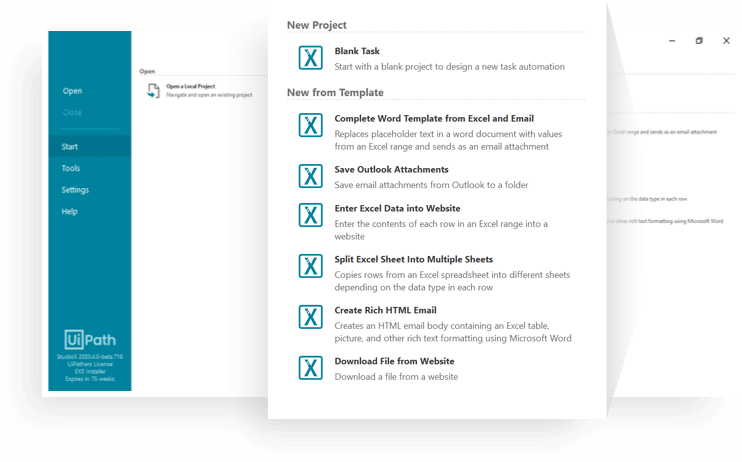Select the Save Outlook Attachments template title
Image resolution: width=742 pixels, height=462 pixels.
pyautogui.click(x=391, y=169)
